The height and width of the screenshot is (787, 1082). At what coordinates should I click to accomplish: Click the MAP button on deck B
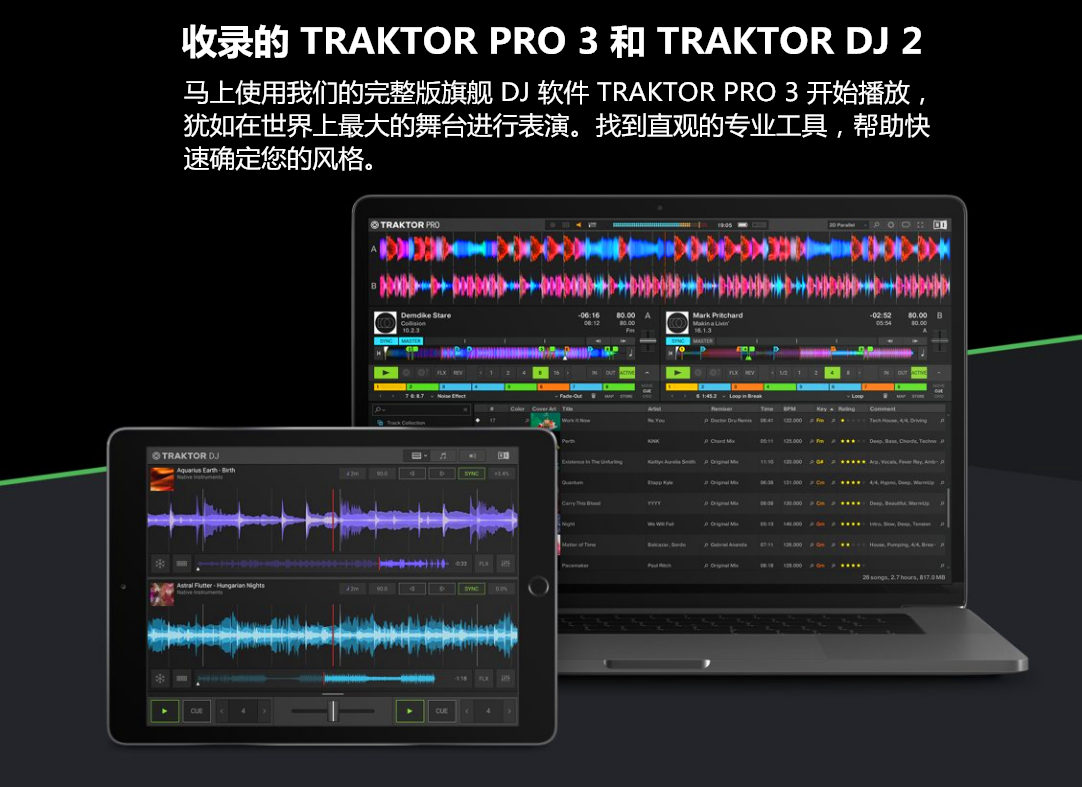(901, 396)
